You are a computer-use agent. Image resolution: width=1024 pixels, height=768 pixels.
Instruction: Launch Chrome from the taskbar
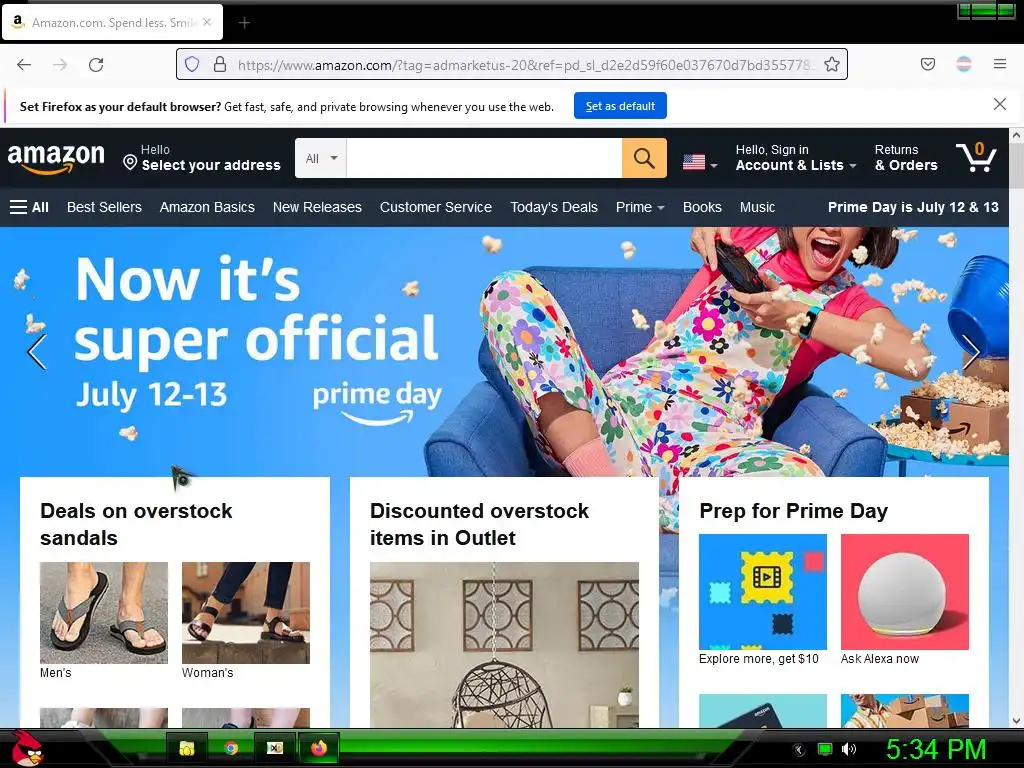[x=231, y=748]
